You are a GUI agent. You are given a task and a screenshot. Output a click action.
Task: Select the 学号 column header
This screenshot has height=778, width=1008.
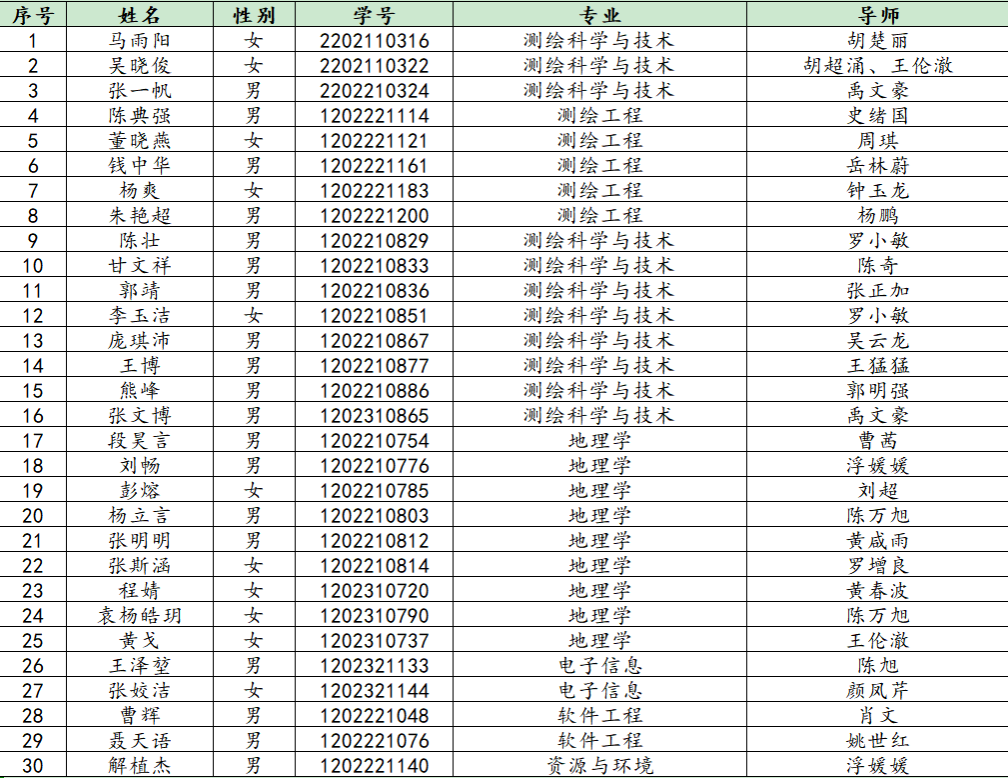(x=374, y=15)
